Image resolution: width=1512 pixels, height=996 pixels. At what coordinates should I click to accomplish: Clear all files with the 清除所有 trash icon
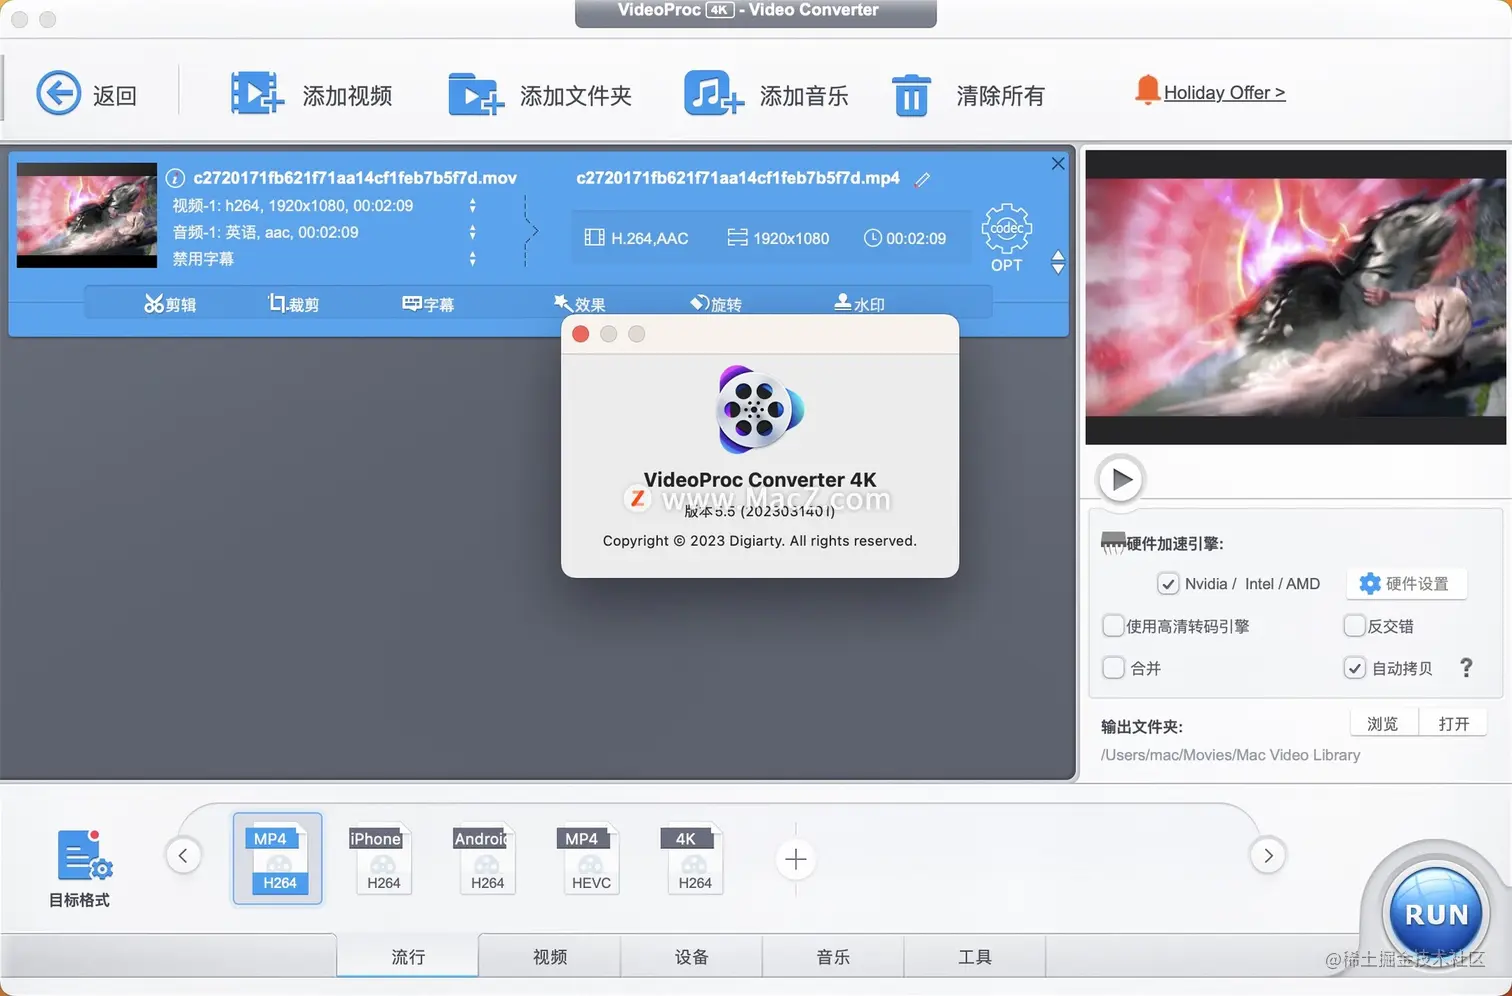911,95
